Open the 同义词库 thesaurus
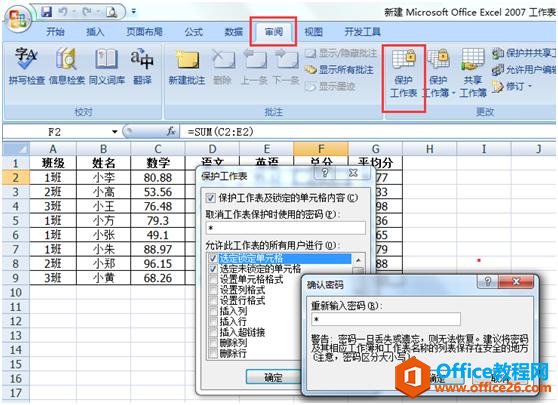The width and height of the screenshot is (558, 405). (106, 66)
